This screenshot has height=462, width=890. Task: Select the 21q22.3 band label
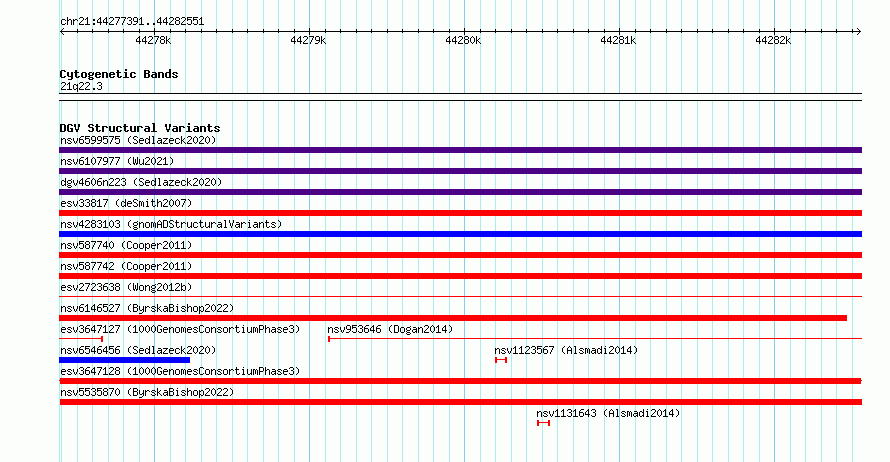click(81, 86)
